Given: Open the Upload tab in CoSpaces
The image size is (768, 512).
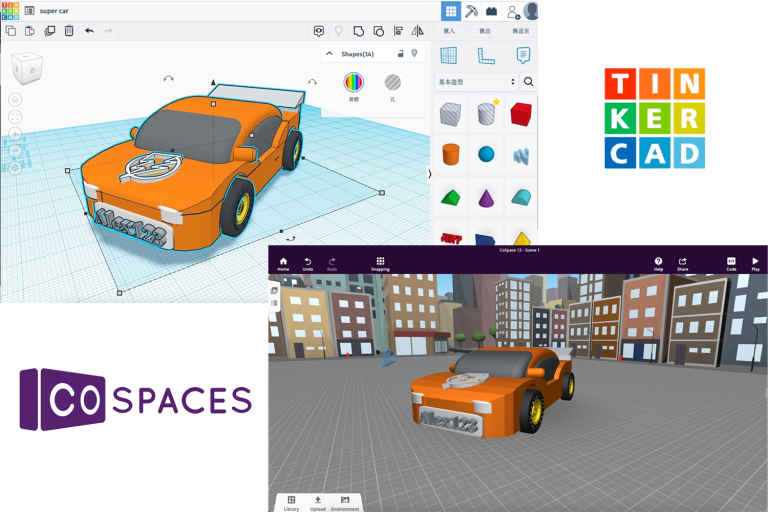Looking at the screenshot, I should [x=317, y=503].
